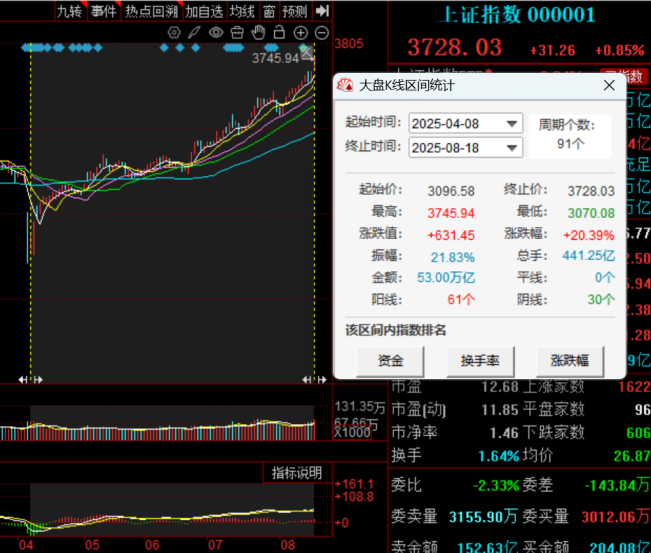Image resolution: width=651 pixels, height=553 pixels.
Task: Click the 资金 ranking button
Action: click(x=390, y=361)
